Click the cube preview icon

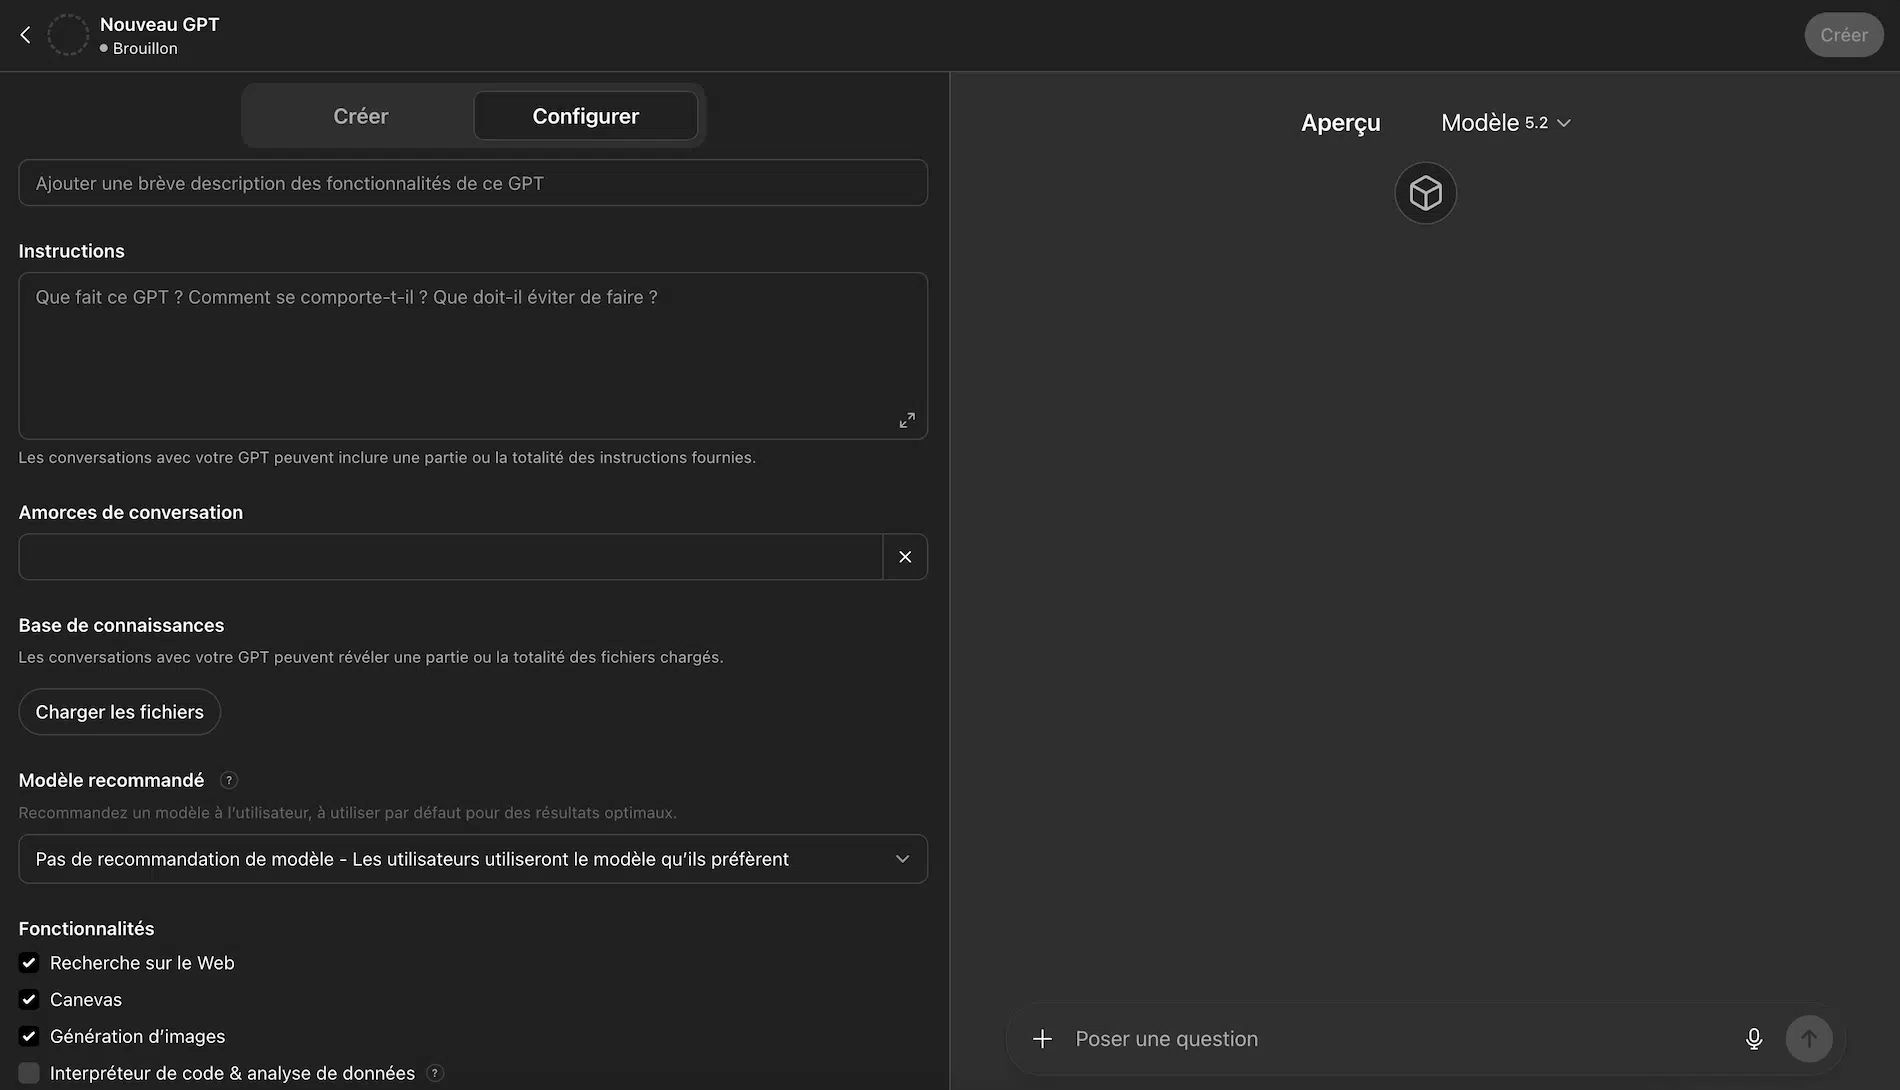1425,192
